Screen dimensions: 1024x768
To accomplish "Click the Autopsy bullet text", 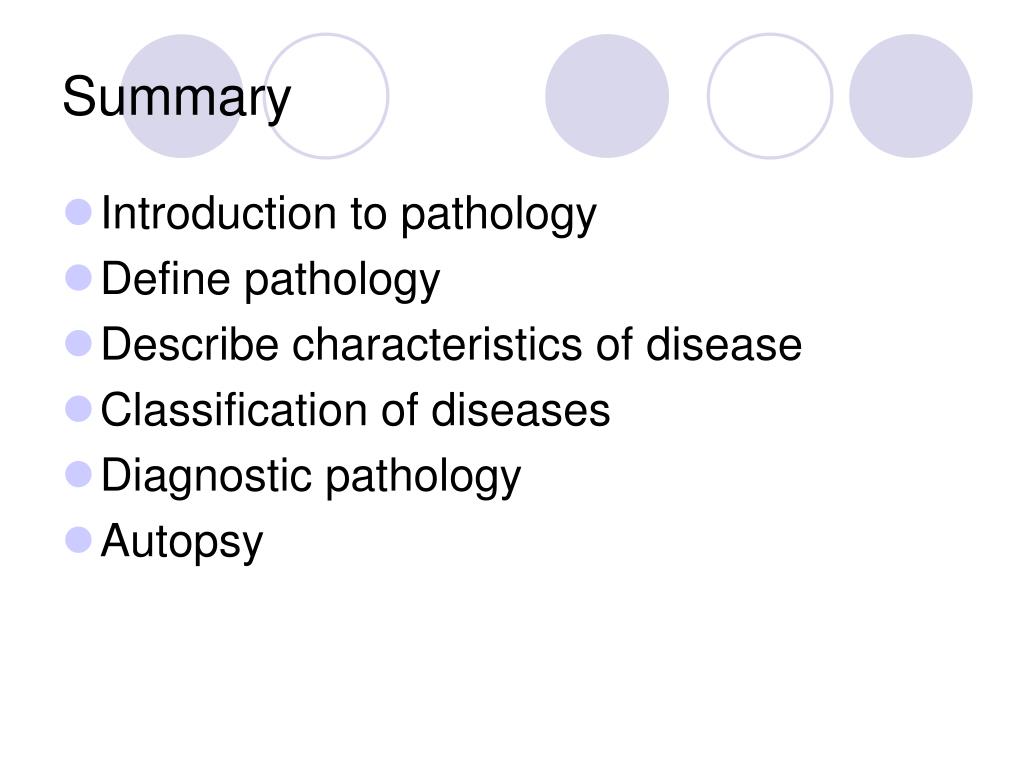I will point(182,542).
